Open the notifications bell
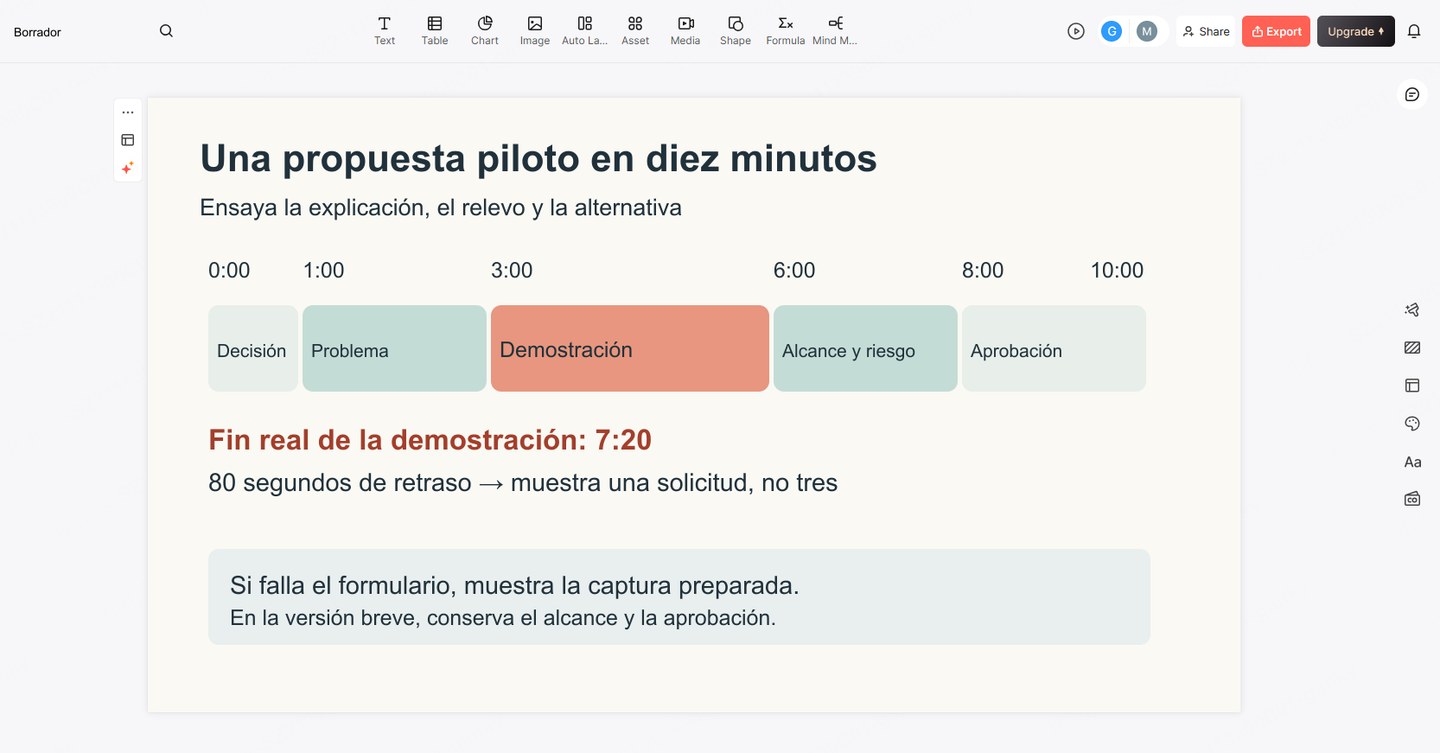Image resolution: width=1440 pixels, height=753 pixels. coord(1414,31)
